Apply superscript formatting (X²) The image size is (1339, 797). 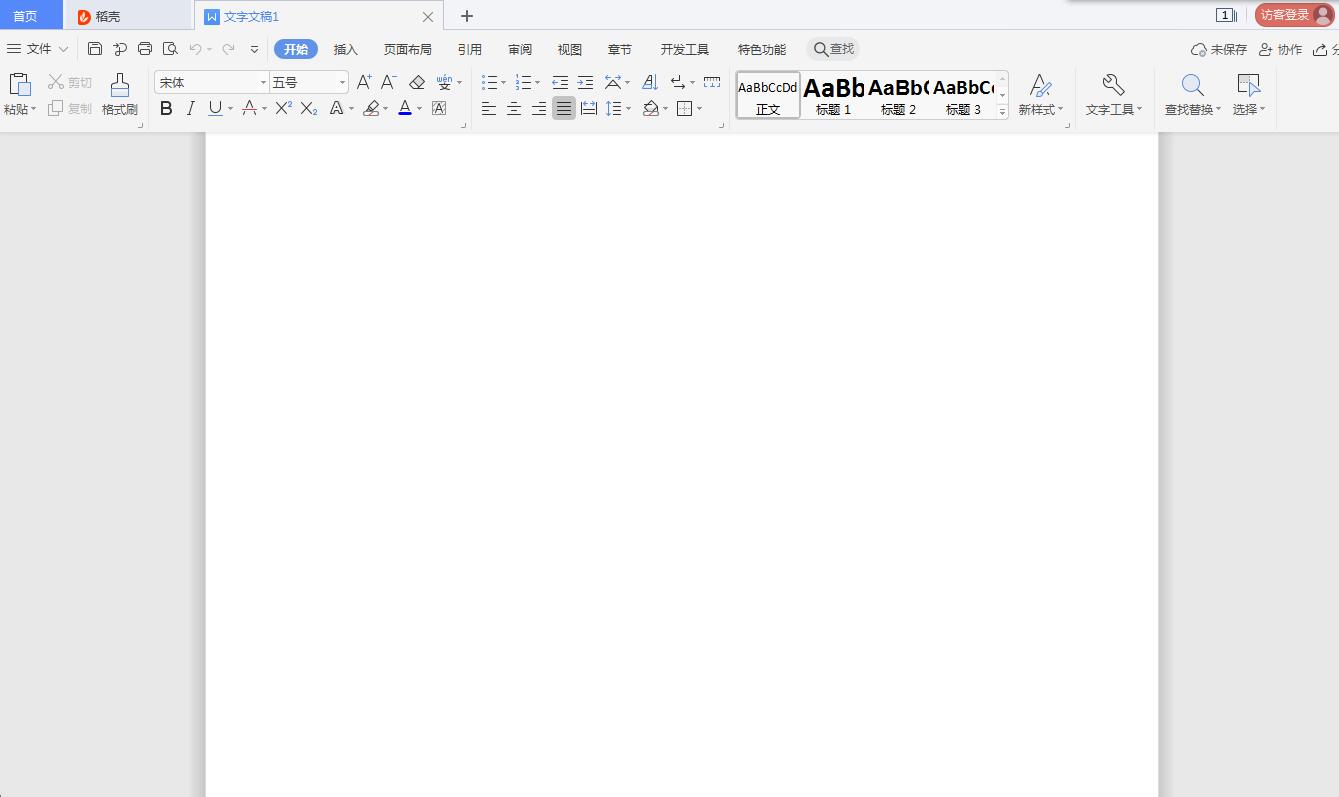coord(284,108)
